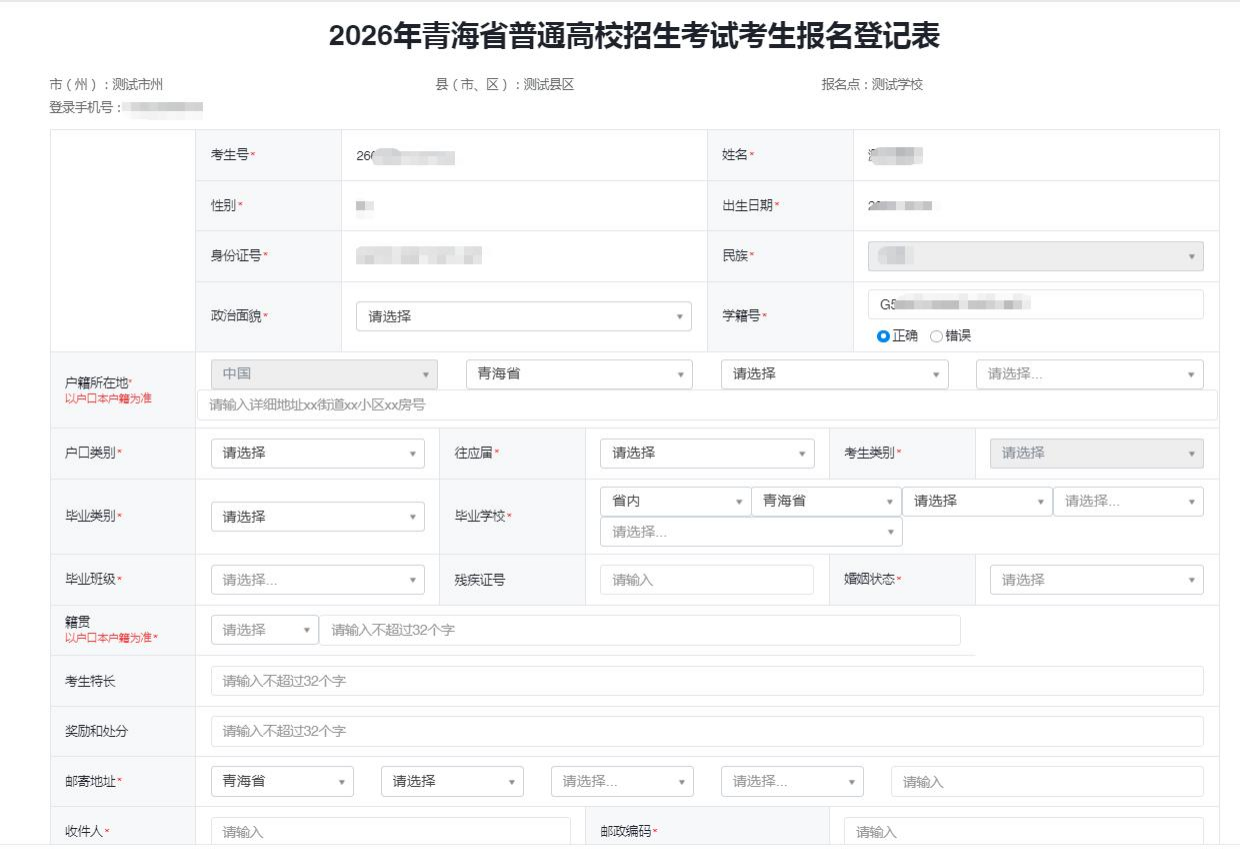
Task: Open the fourth dropdown in 毕业学校 top row
Action: pos(1128,501)
